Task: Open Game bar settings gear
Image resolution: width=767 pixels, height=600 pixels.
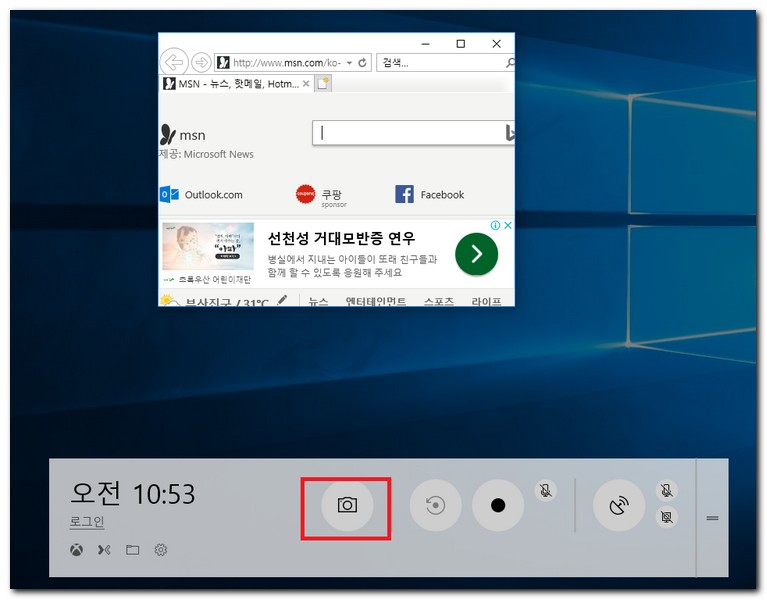Action: click(161, 550)
